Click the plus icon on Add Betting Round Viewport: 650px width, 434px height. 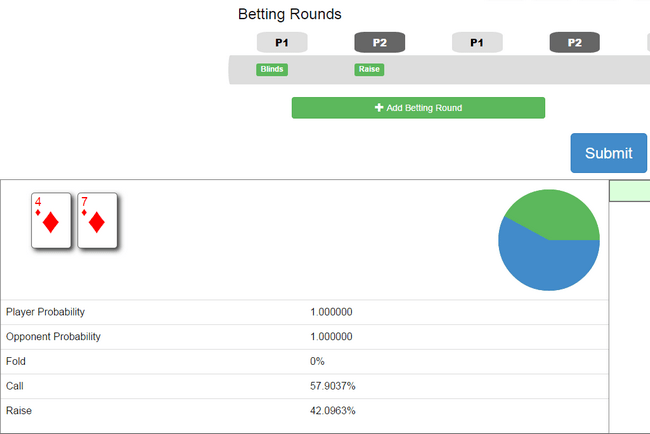point(379,108)
